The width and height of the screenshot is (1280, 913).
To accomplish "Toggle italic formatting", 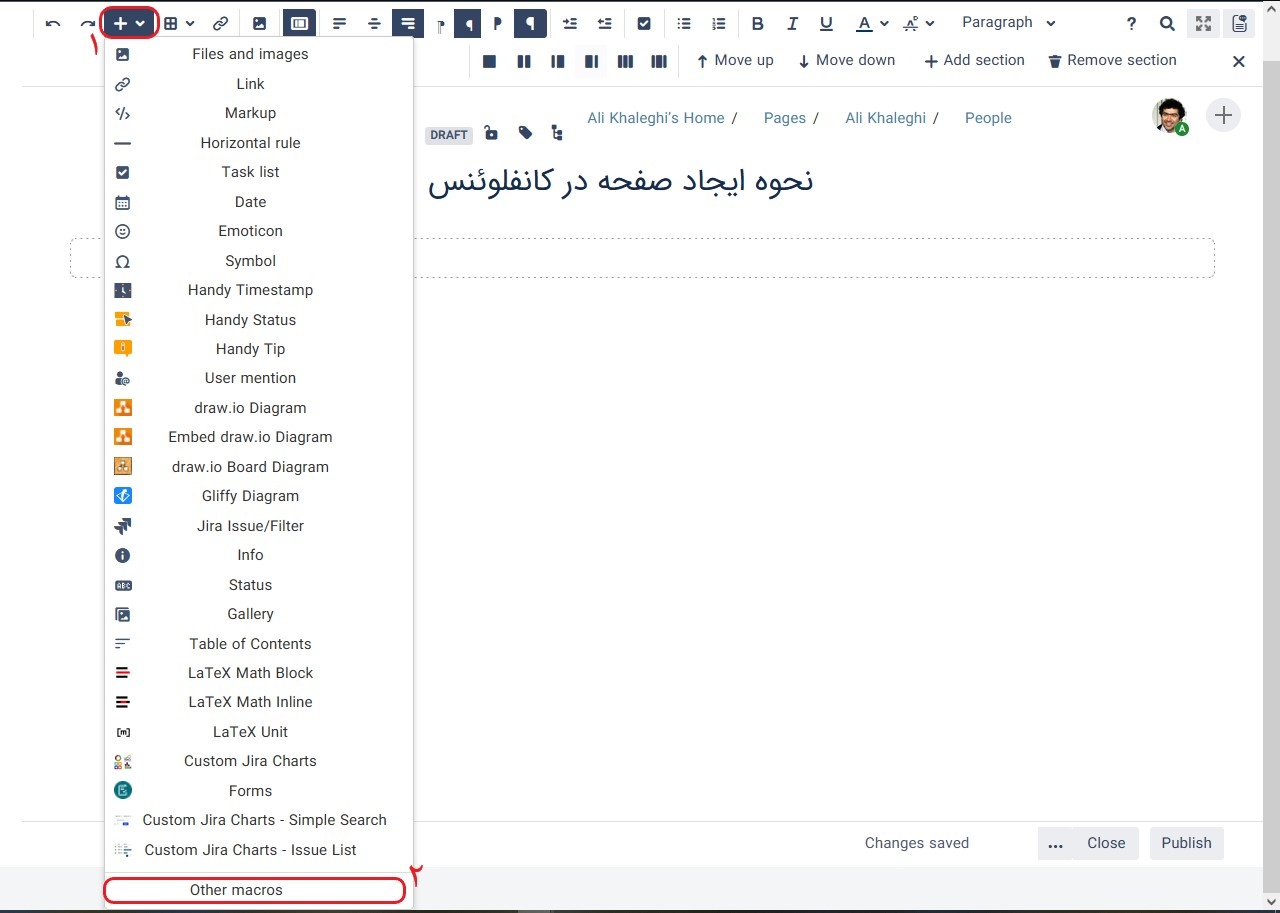I will (792, 23).
